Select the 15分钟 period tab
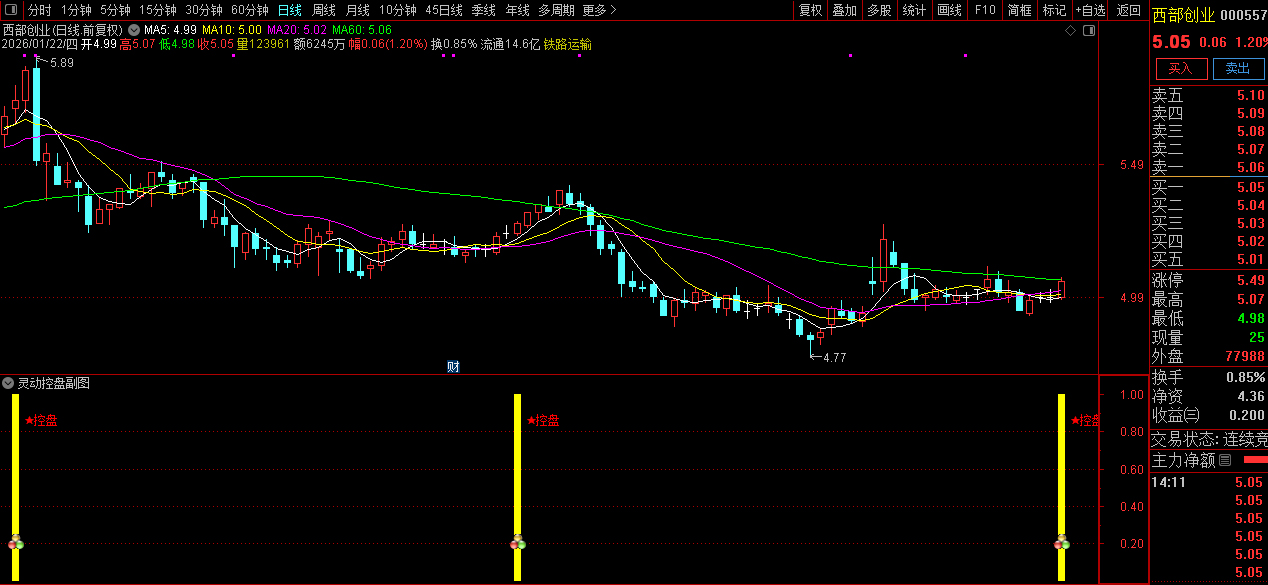 click(158, 10)
